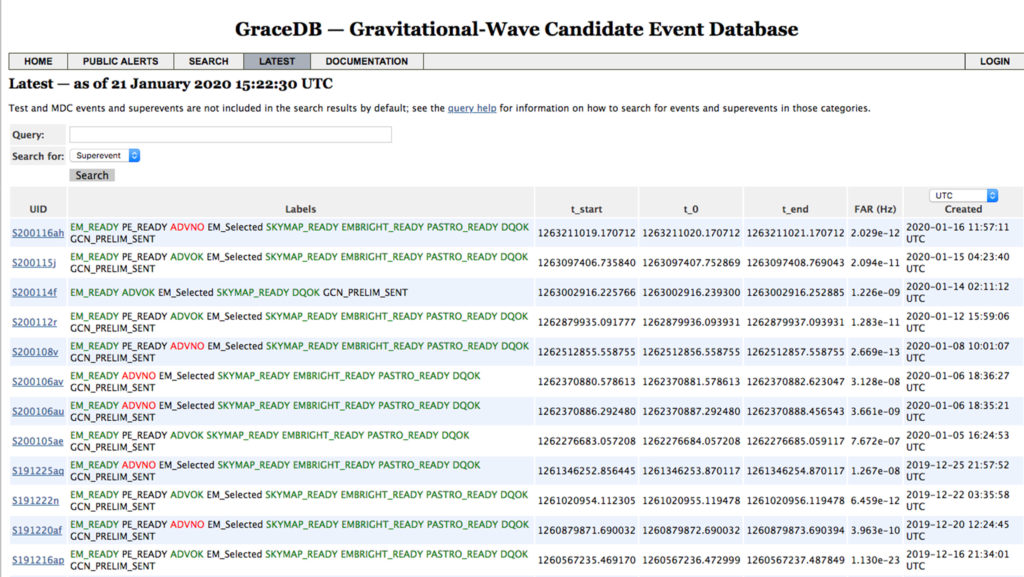Image resolution: width=1024 pixels, height=577 pixels.
Task: Select FAR value 2.094e-11
Action: point(875,263)
